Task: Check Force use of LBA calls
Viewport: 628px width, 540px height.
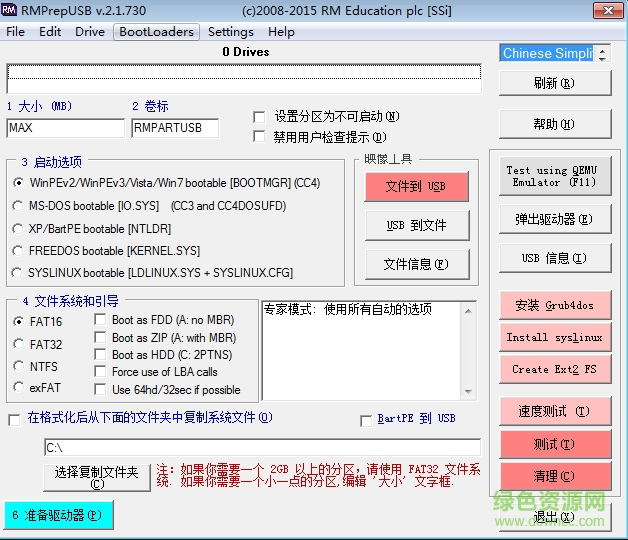Action: coord(100,371)
